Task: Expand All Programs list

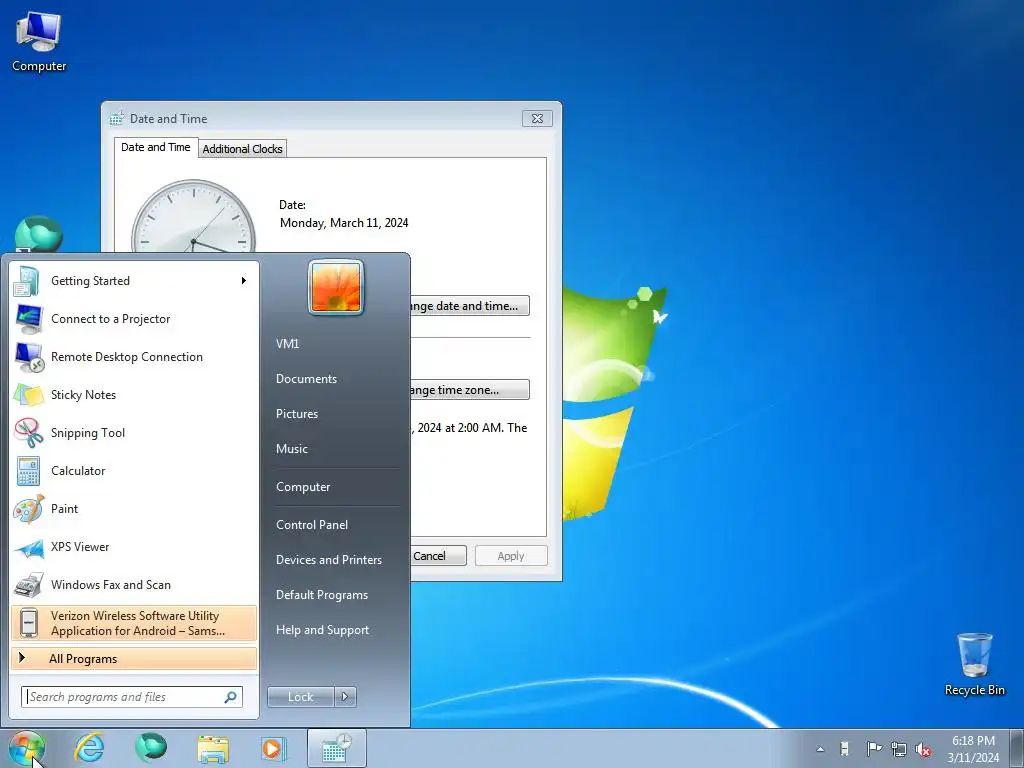Action: (134, 659)
